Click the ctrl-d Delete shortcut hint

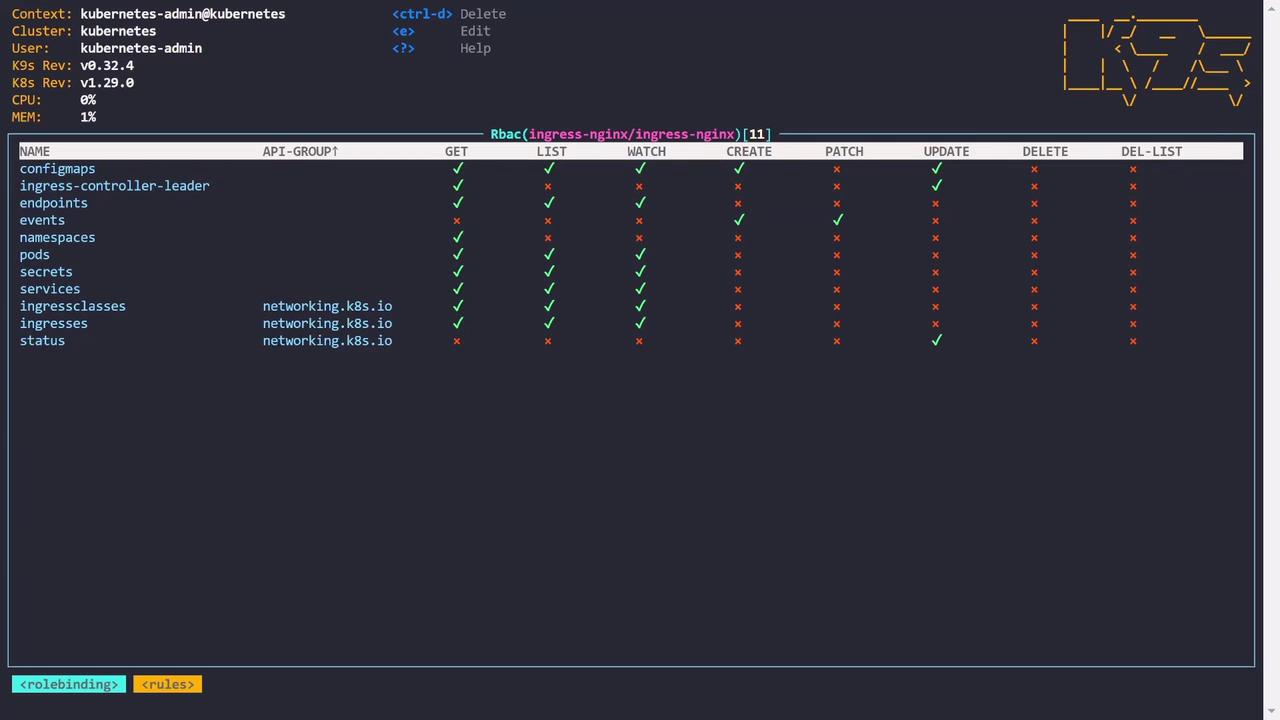tap(449, 14)
